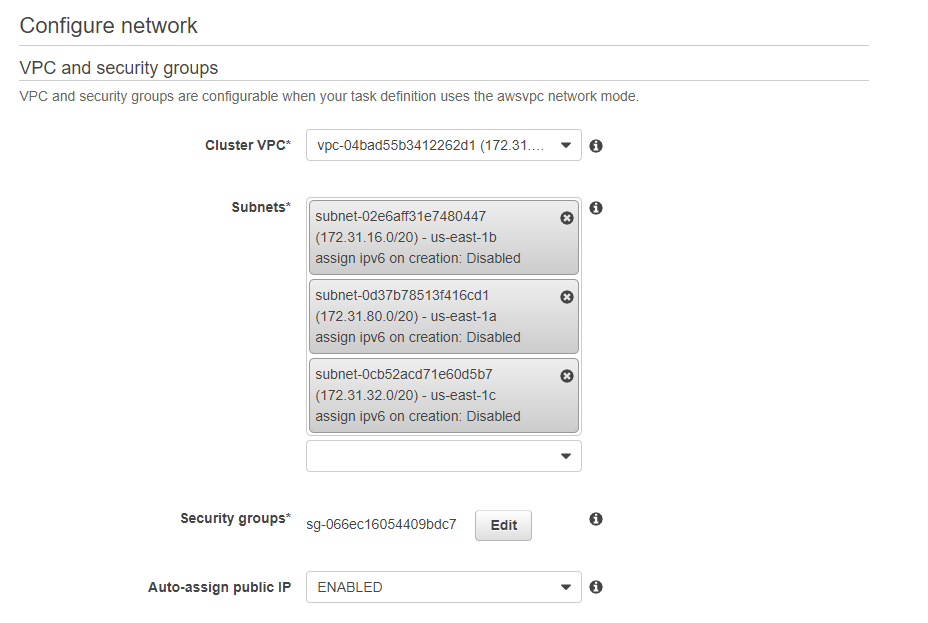928x623 pixels.
Task: Open the empty subnet selection dropdown
Action: [444, 456]
